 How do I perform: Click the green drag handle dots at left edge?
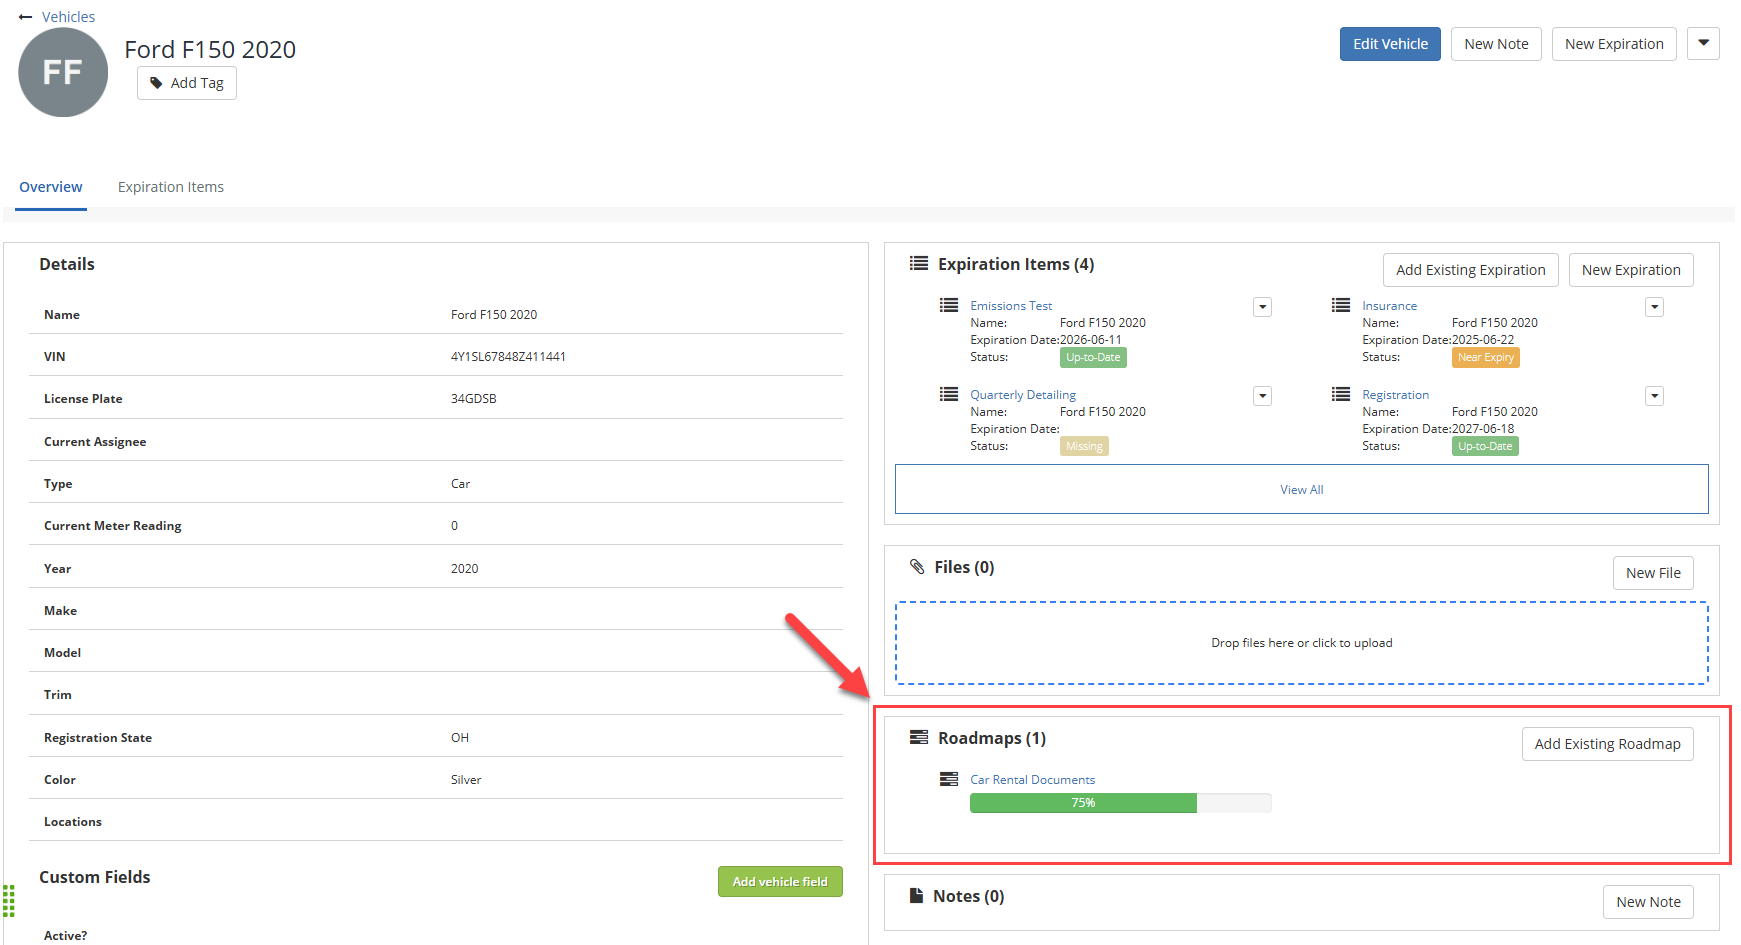click(x=9, y=900)
